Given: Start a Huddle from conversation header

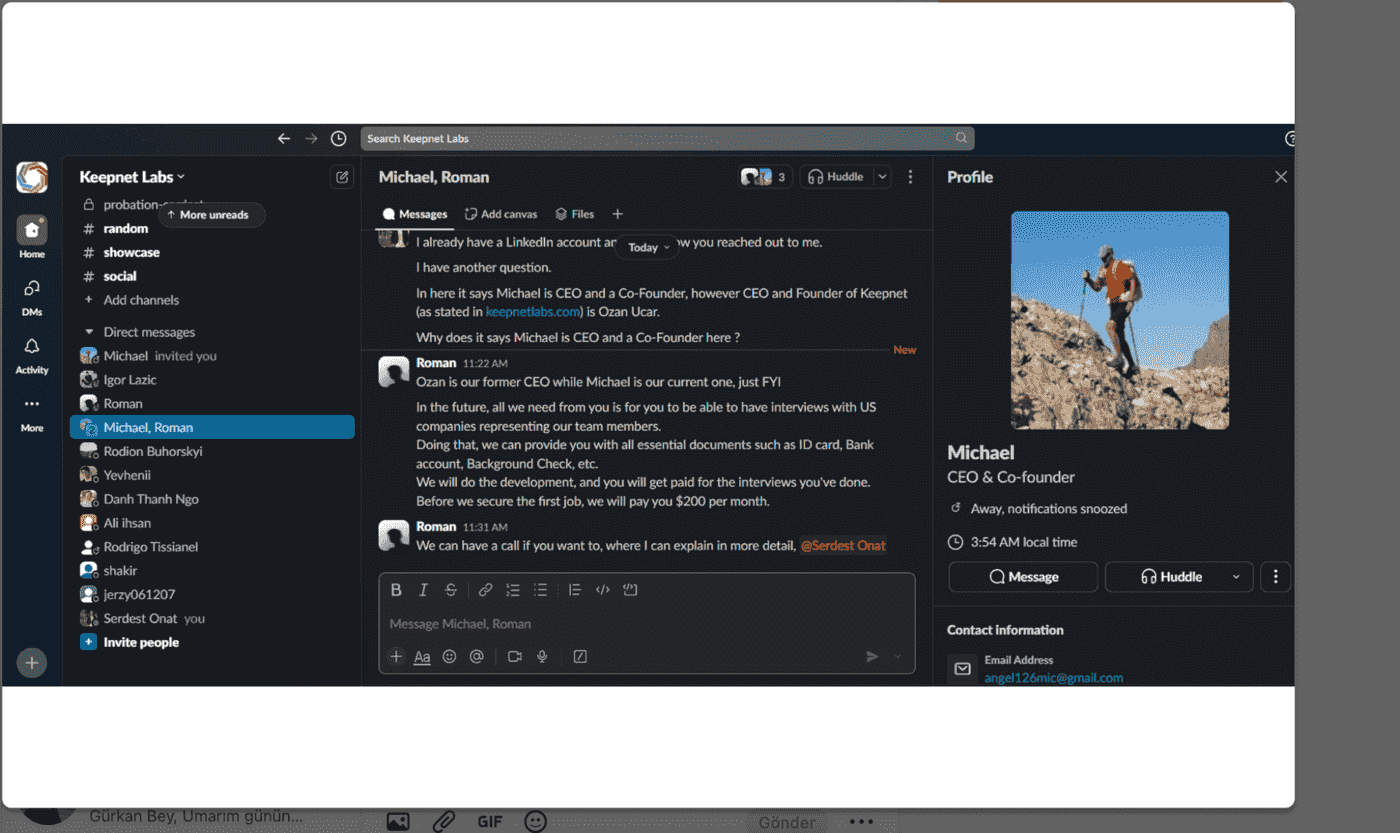Looking at the screenshot, I should click(836, 177).
